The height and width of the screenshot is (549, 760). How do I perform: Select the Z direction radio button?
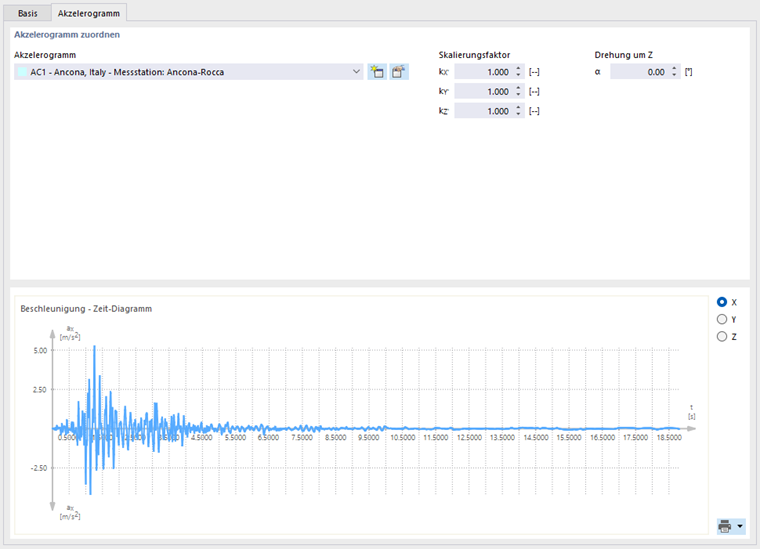click(722, 336)
